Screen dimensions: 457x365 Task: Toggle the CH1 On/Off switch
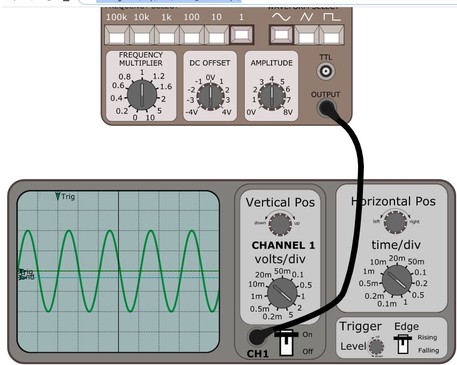point(286,342)
